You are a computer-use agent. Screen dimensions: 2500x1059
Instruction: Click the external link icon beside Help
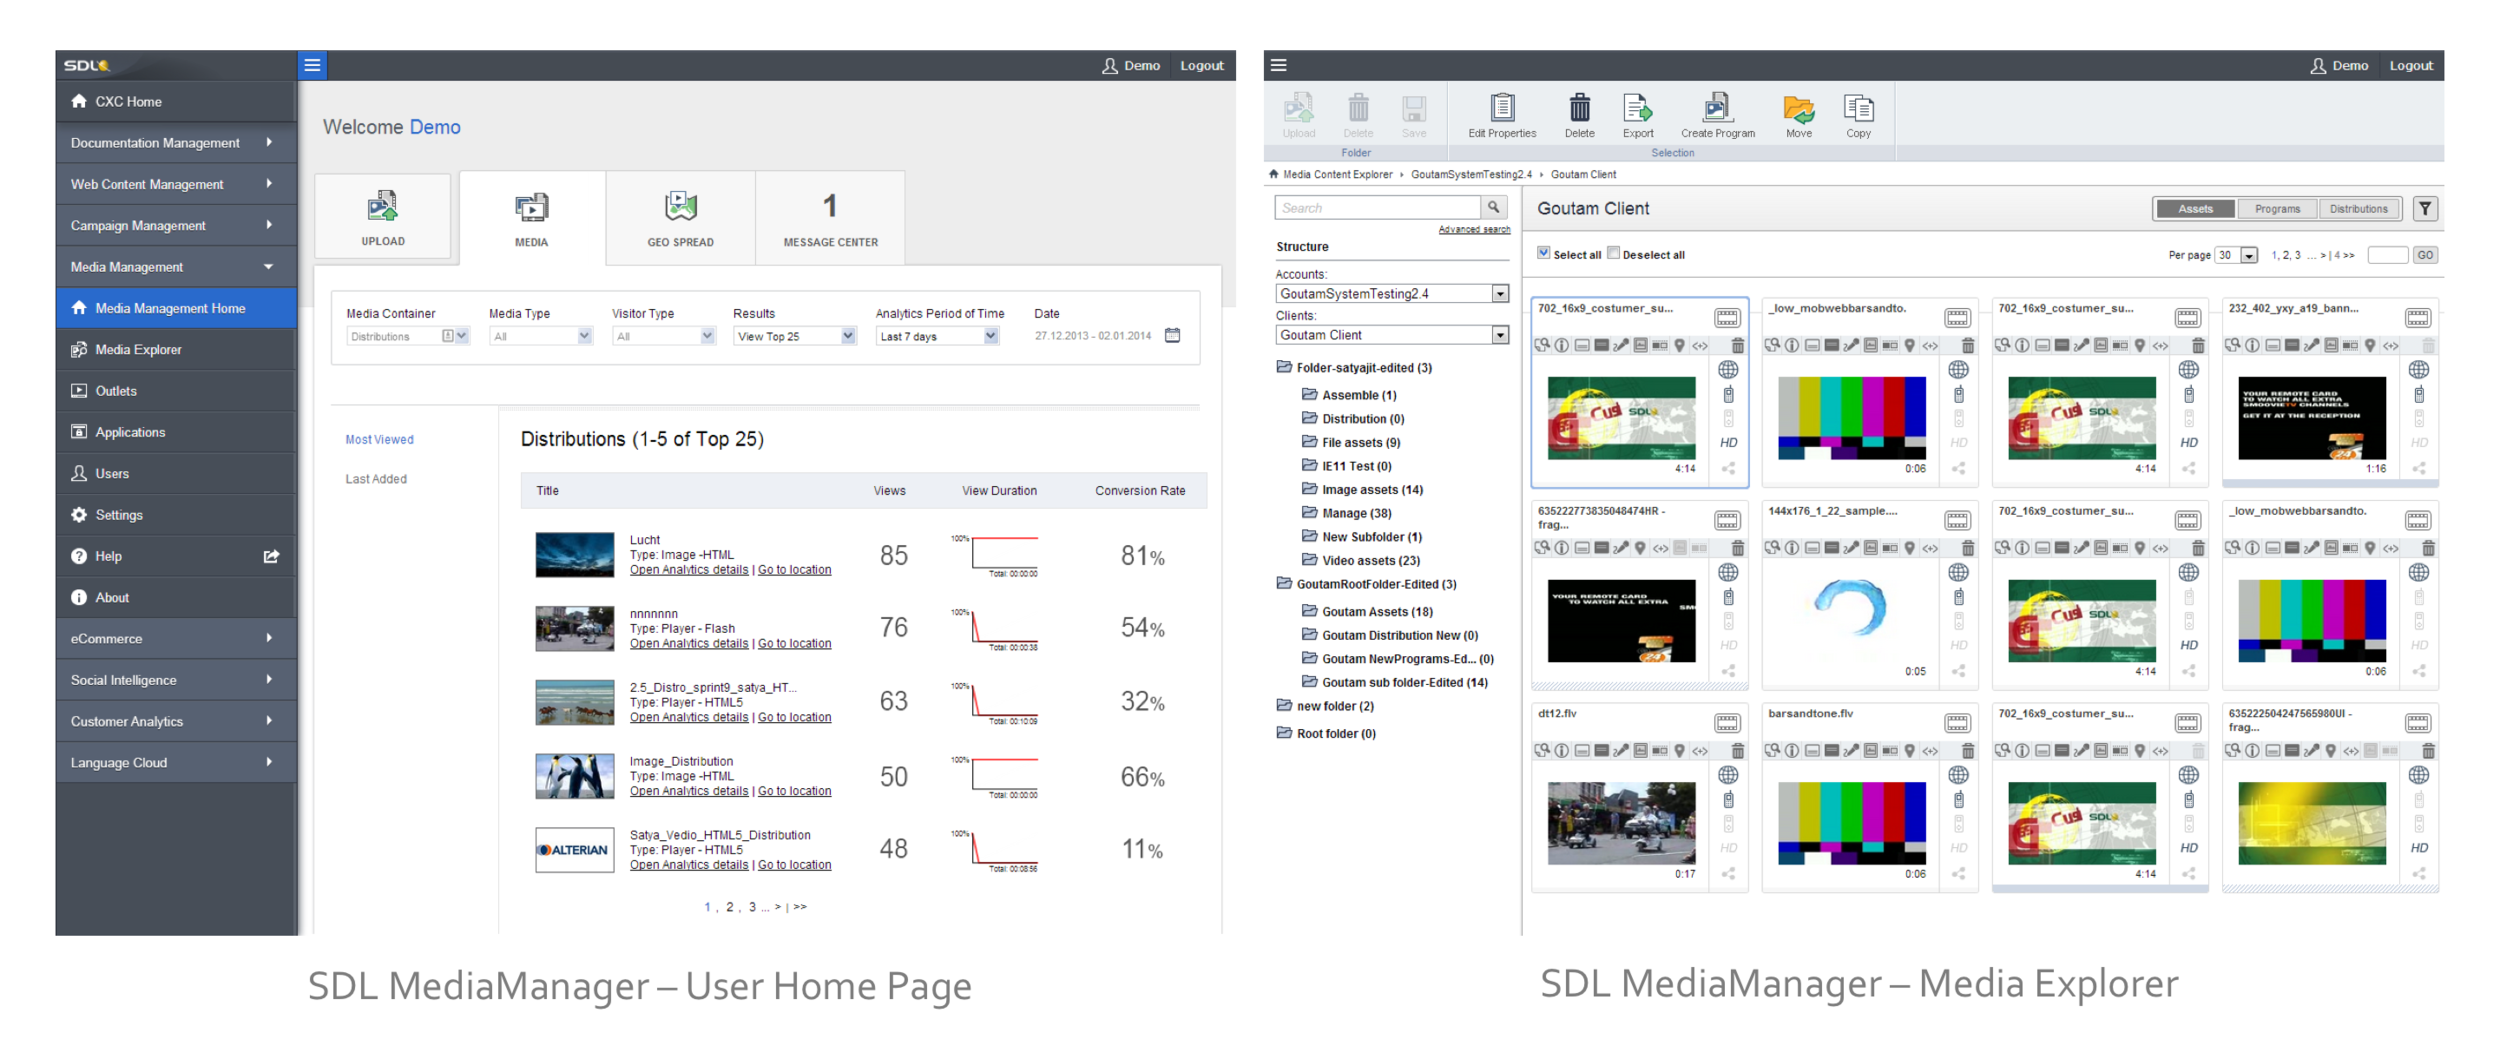coord(271,556)
